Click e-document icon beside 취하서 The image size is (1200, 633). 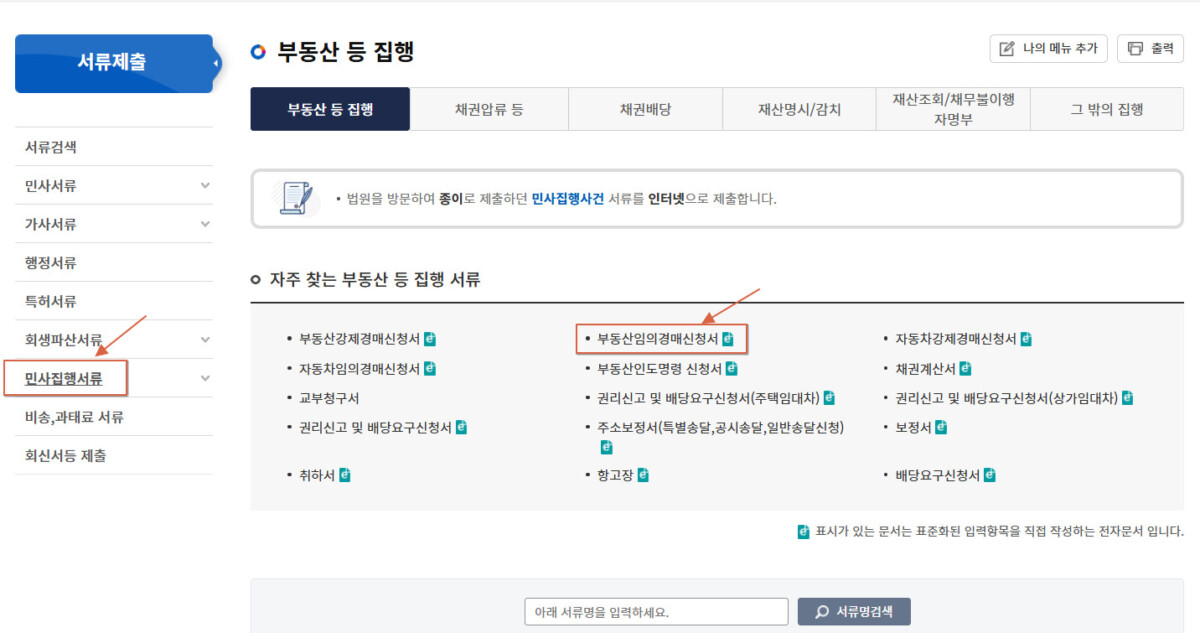coord(345,475)
